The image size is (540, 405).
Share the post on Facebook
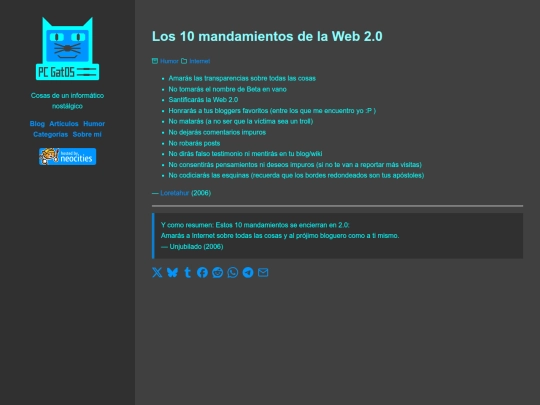202,272
